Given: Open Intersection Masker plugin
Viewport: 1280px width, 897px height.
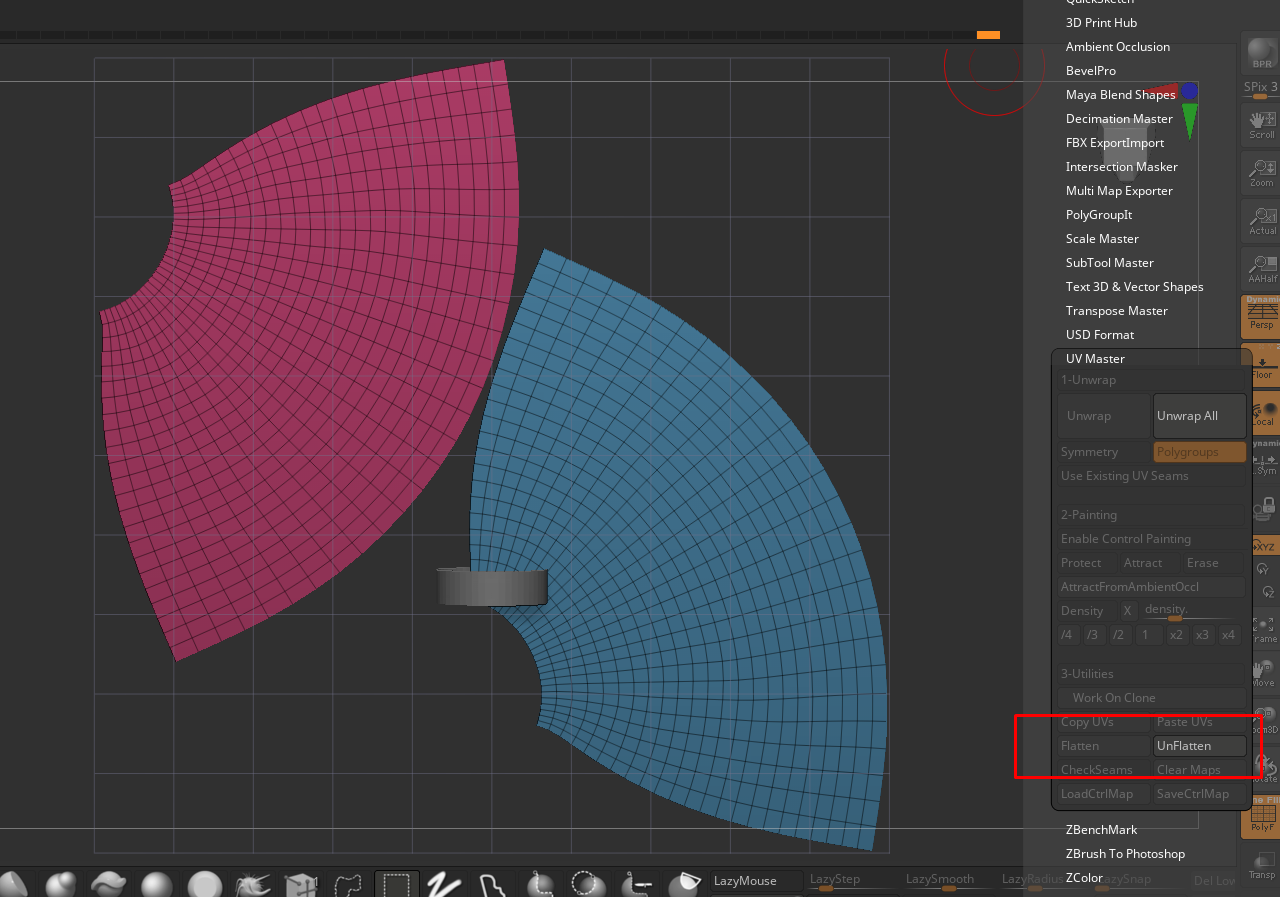Looking at the screenshot, I should pos(1122,167).
